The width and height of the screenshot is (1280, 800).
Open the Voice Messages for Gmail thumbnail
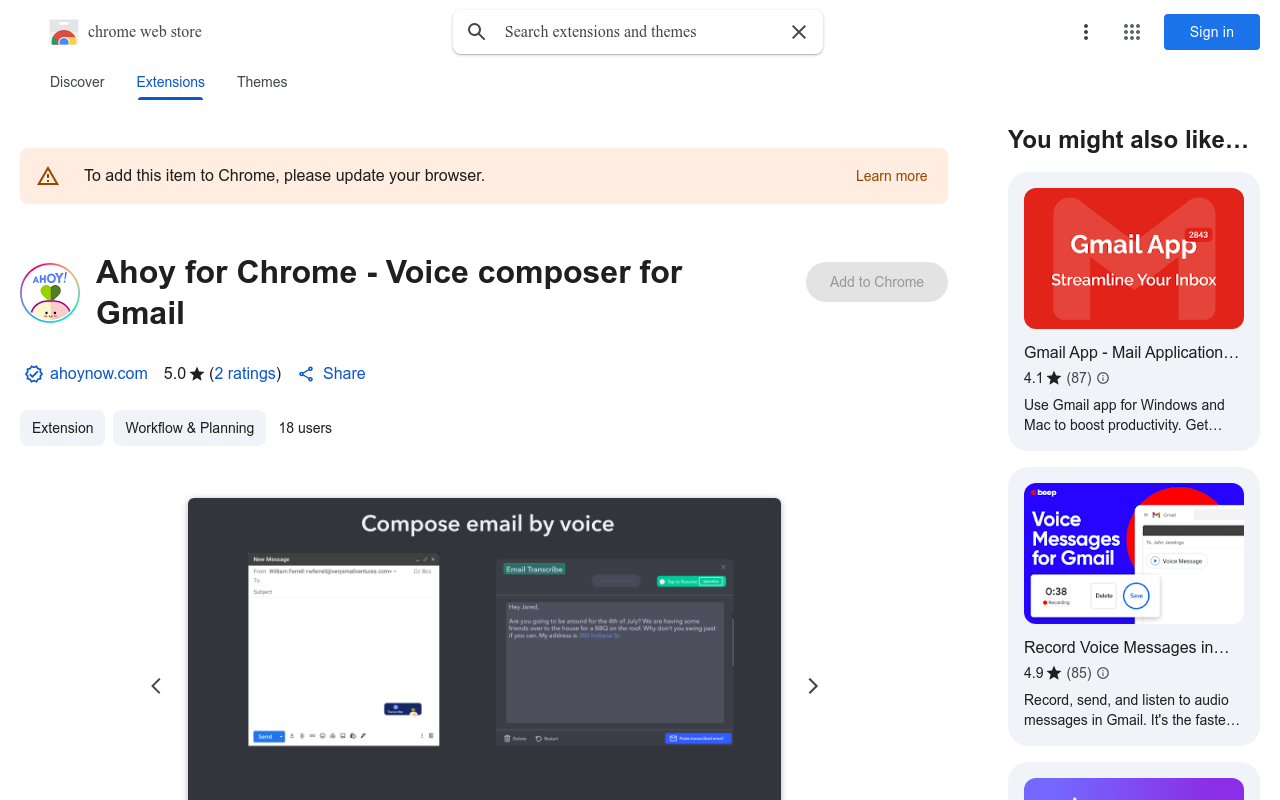[x=1134, y=553]
